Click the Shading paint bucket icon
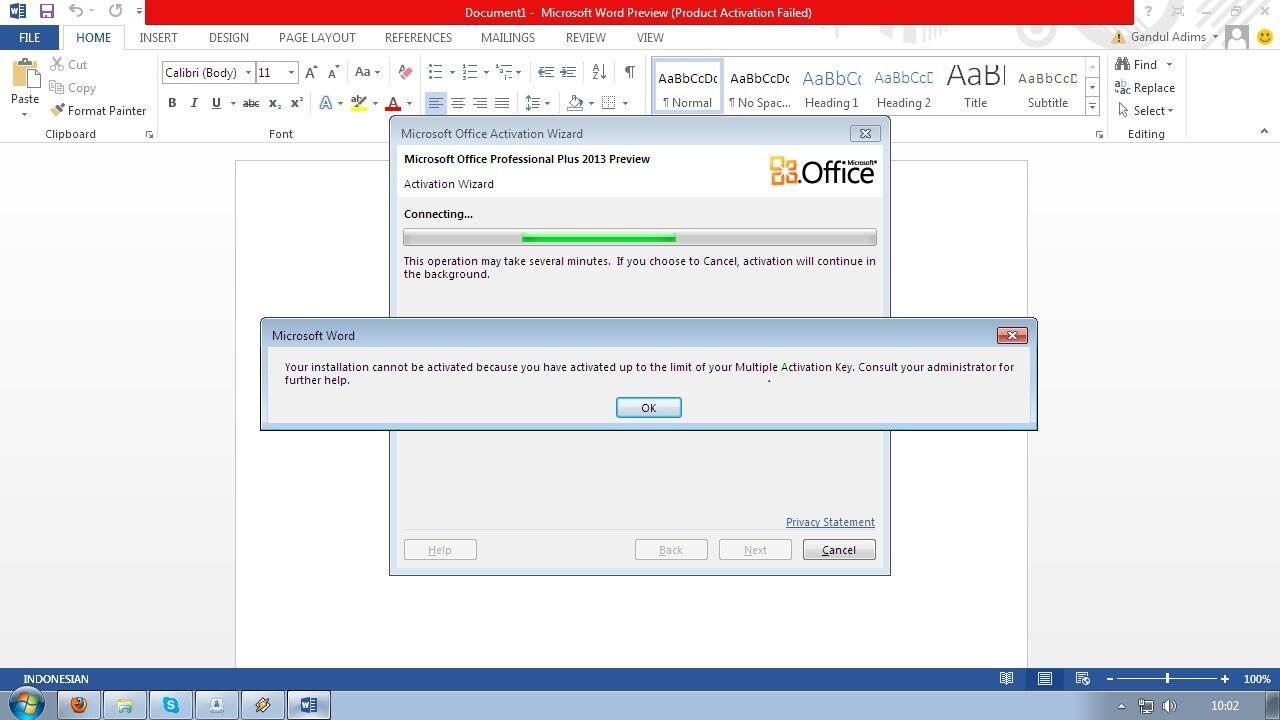 (x=575, y=103)
